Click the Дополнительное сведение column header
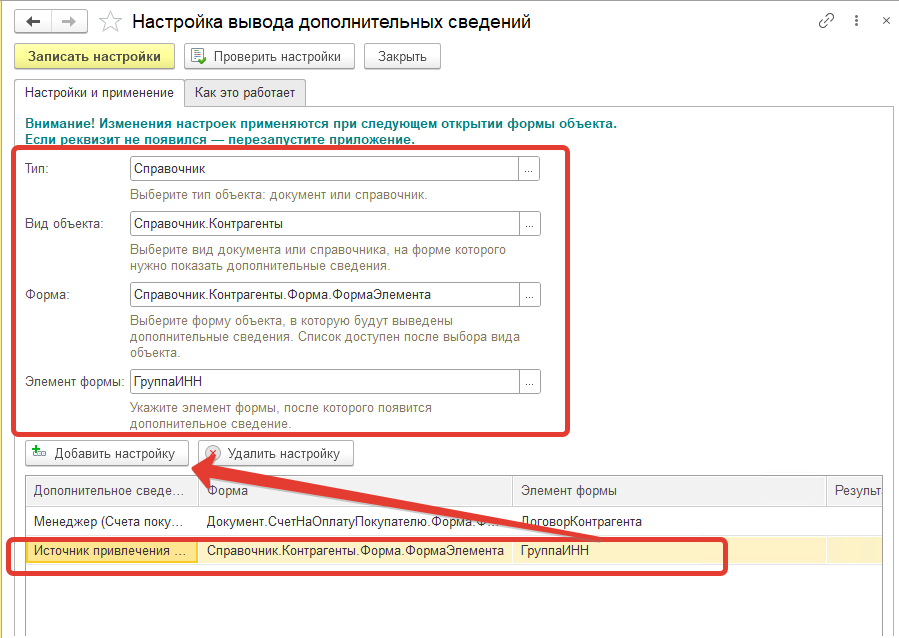The height and width of the screenshot is (638, 899). pyautogui.click(x=112, y=491)
